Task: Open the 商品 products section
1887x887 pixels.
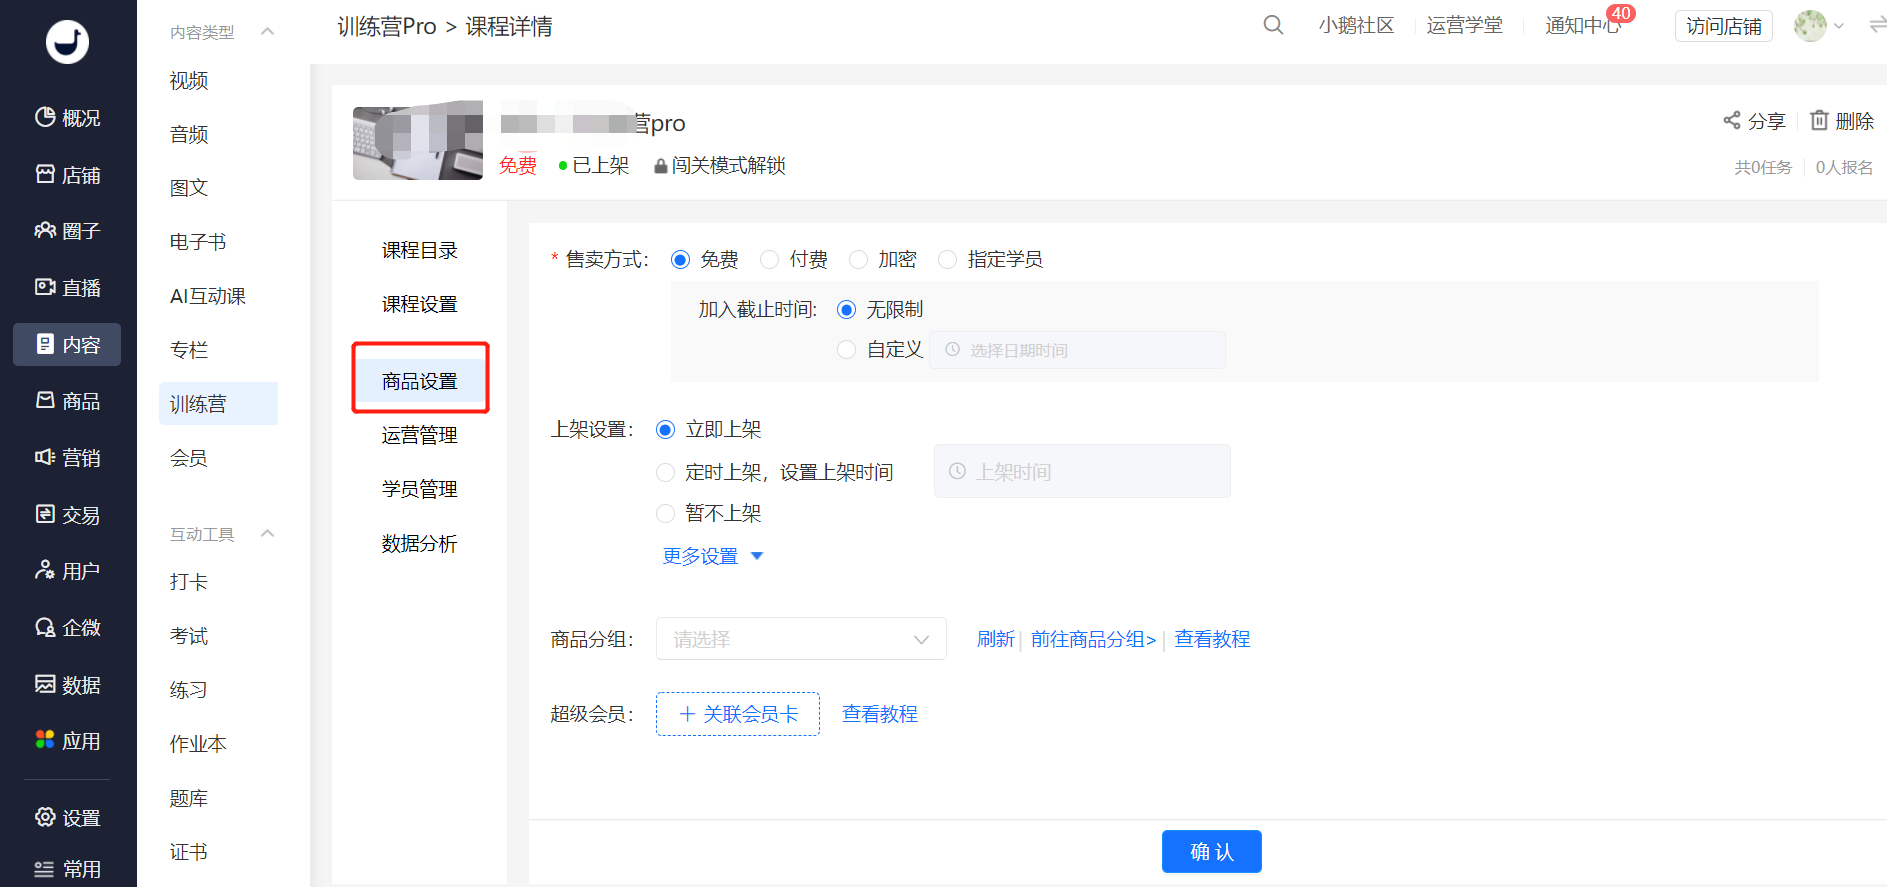Action: click(x=67, y=401)
